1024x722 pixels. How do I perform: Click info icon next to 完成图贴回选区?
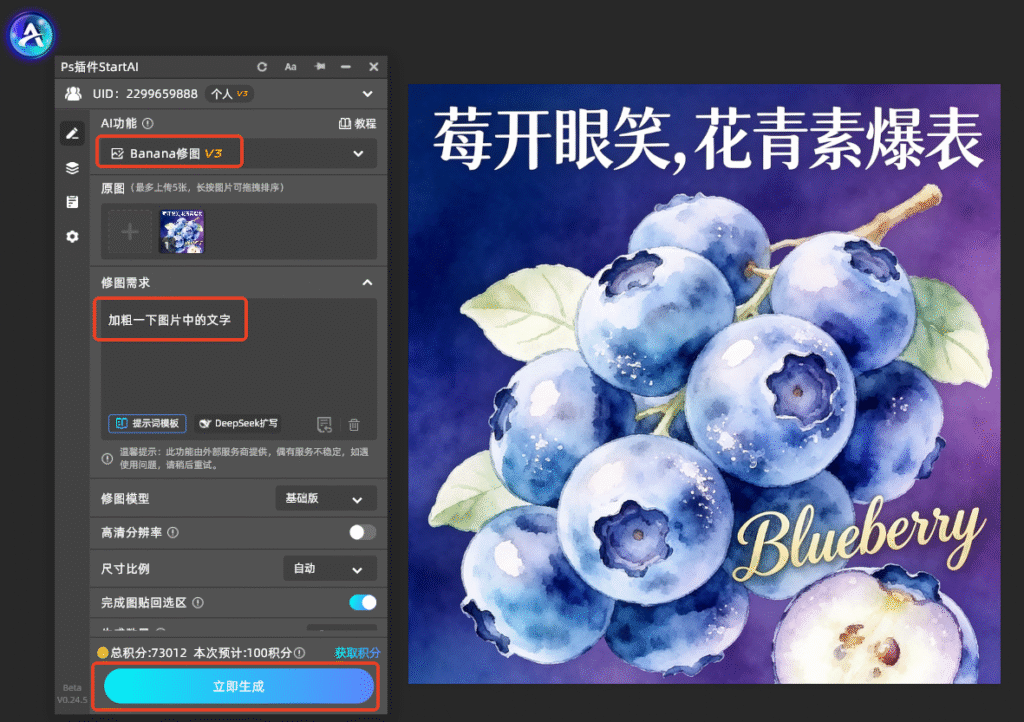[198, 603]
